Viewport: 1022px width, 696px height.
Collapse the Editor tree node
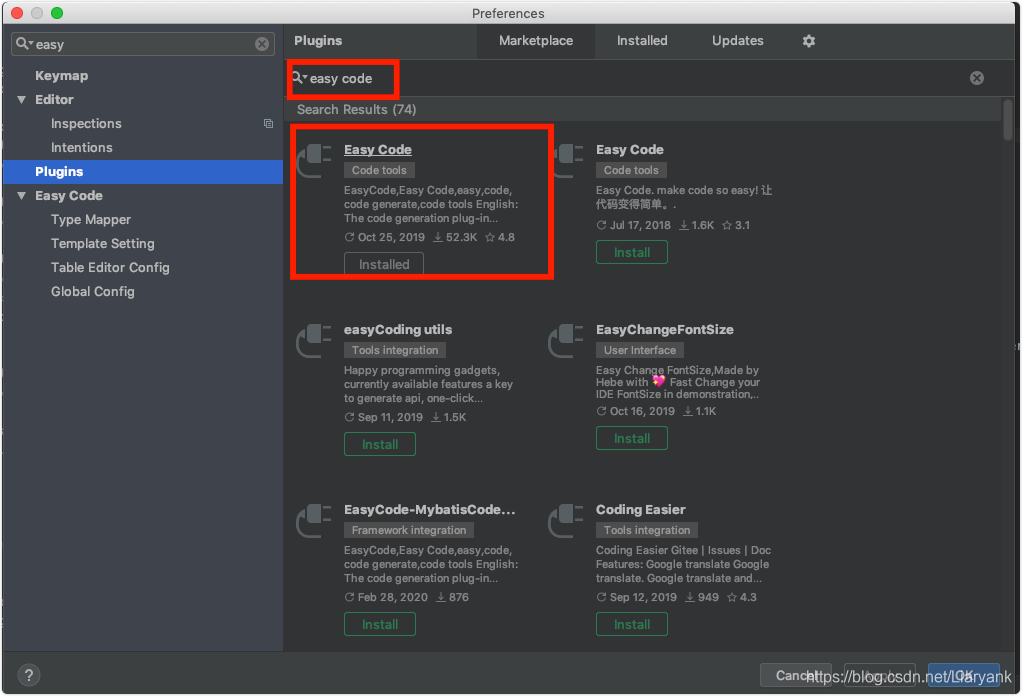pos(22,100)
